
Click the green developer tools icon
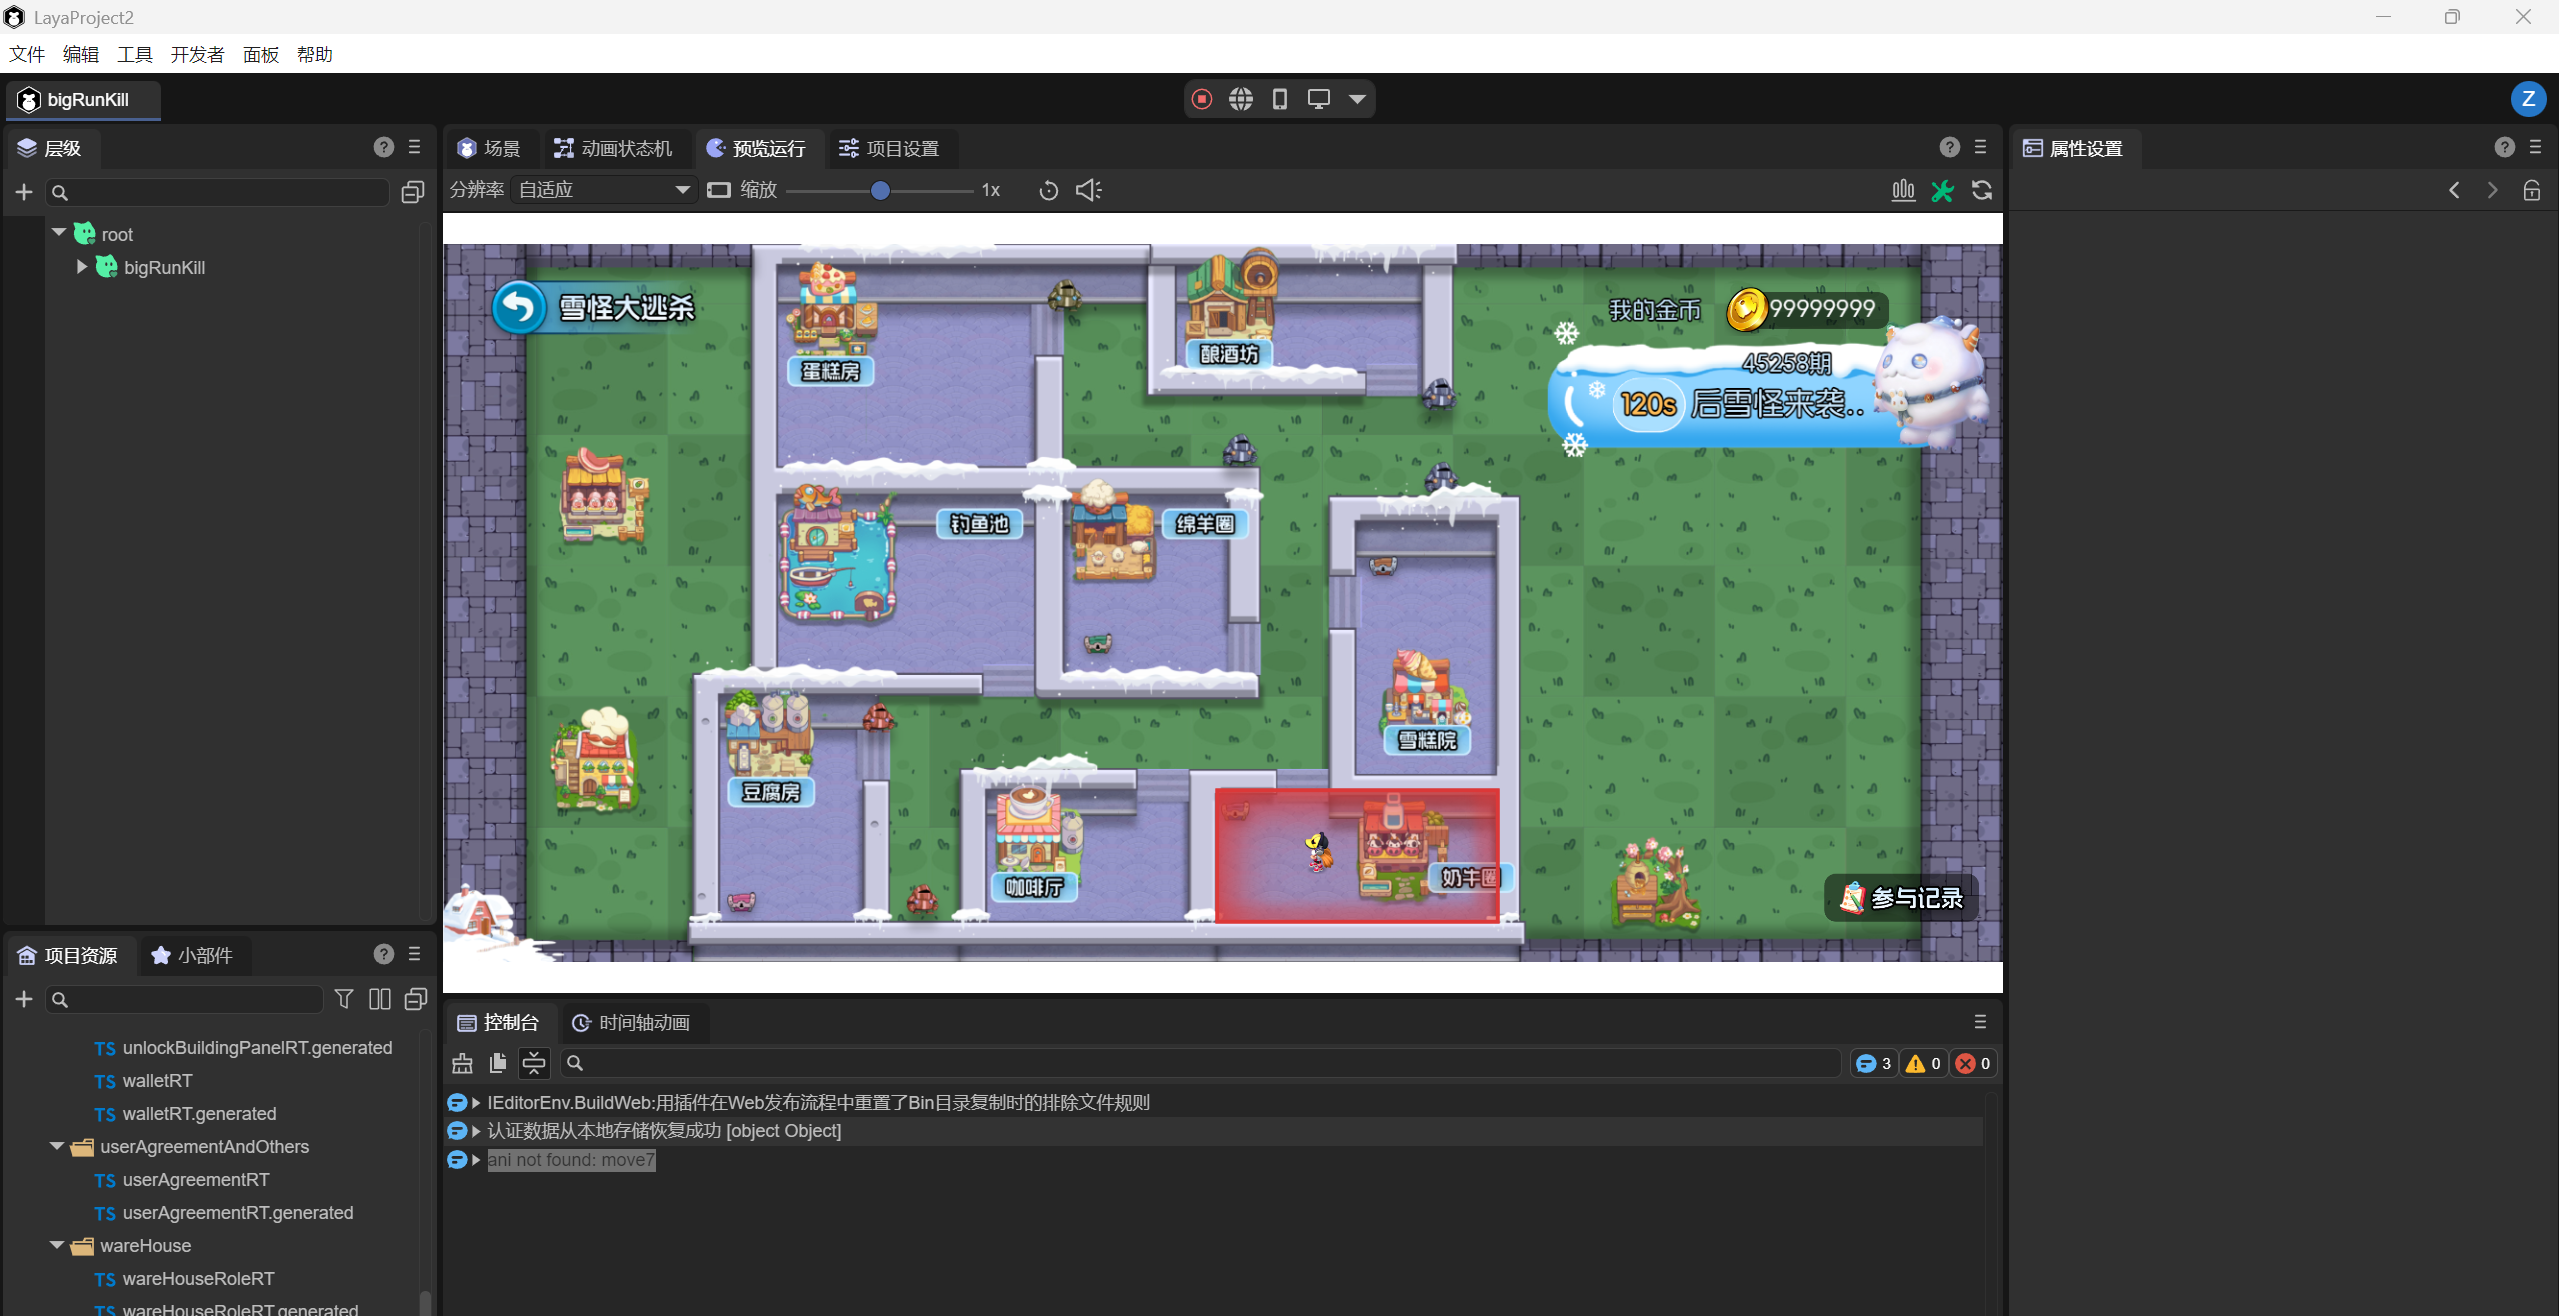point(1942,190)
